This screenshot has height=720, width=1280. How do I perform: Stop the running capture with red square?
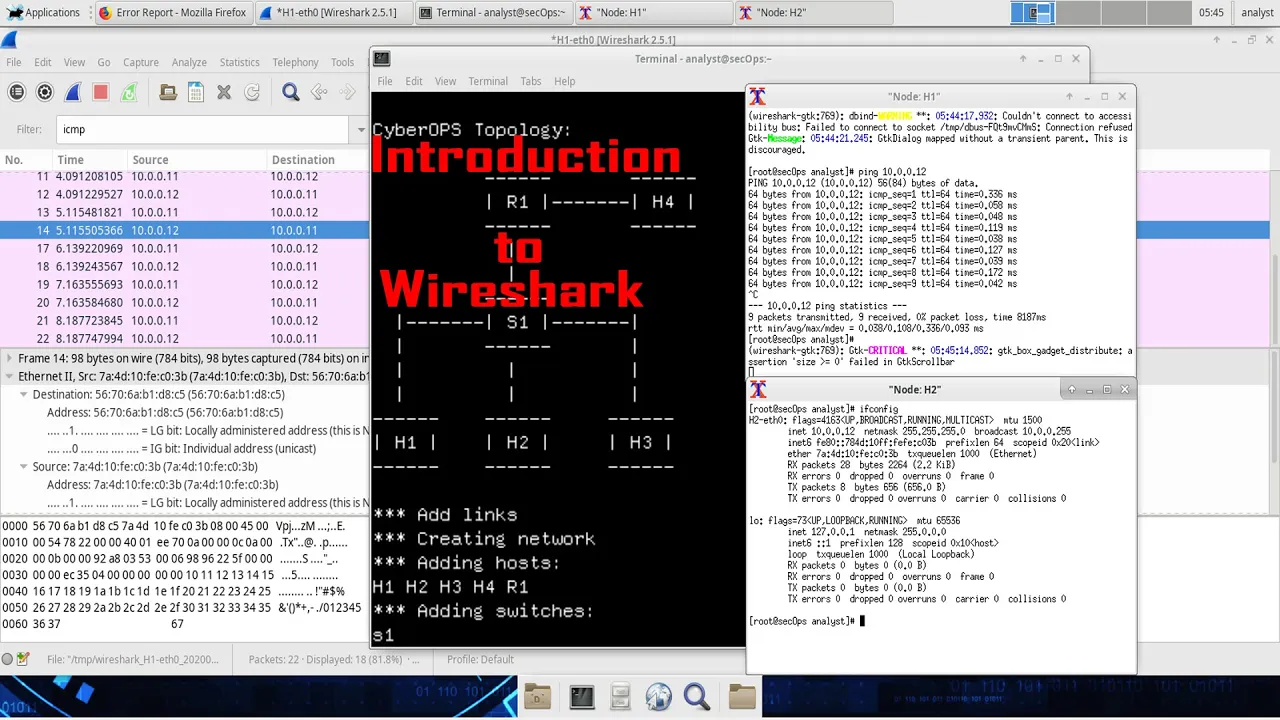pyautogui.click(x=101, y=92)
